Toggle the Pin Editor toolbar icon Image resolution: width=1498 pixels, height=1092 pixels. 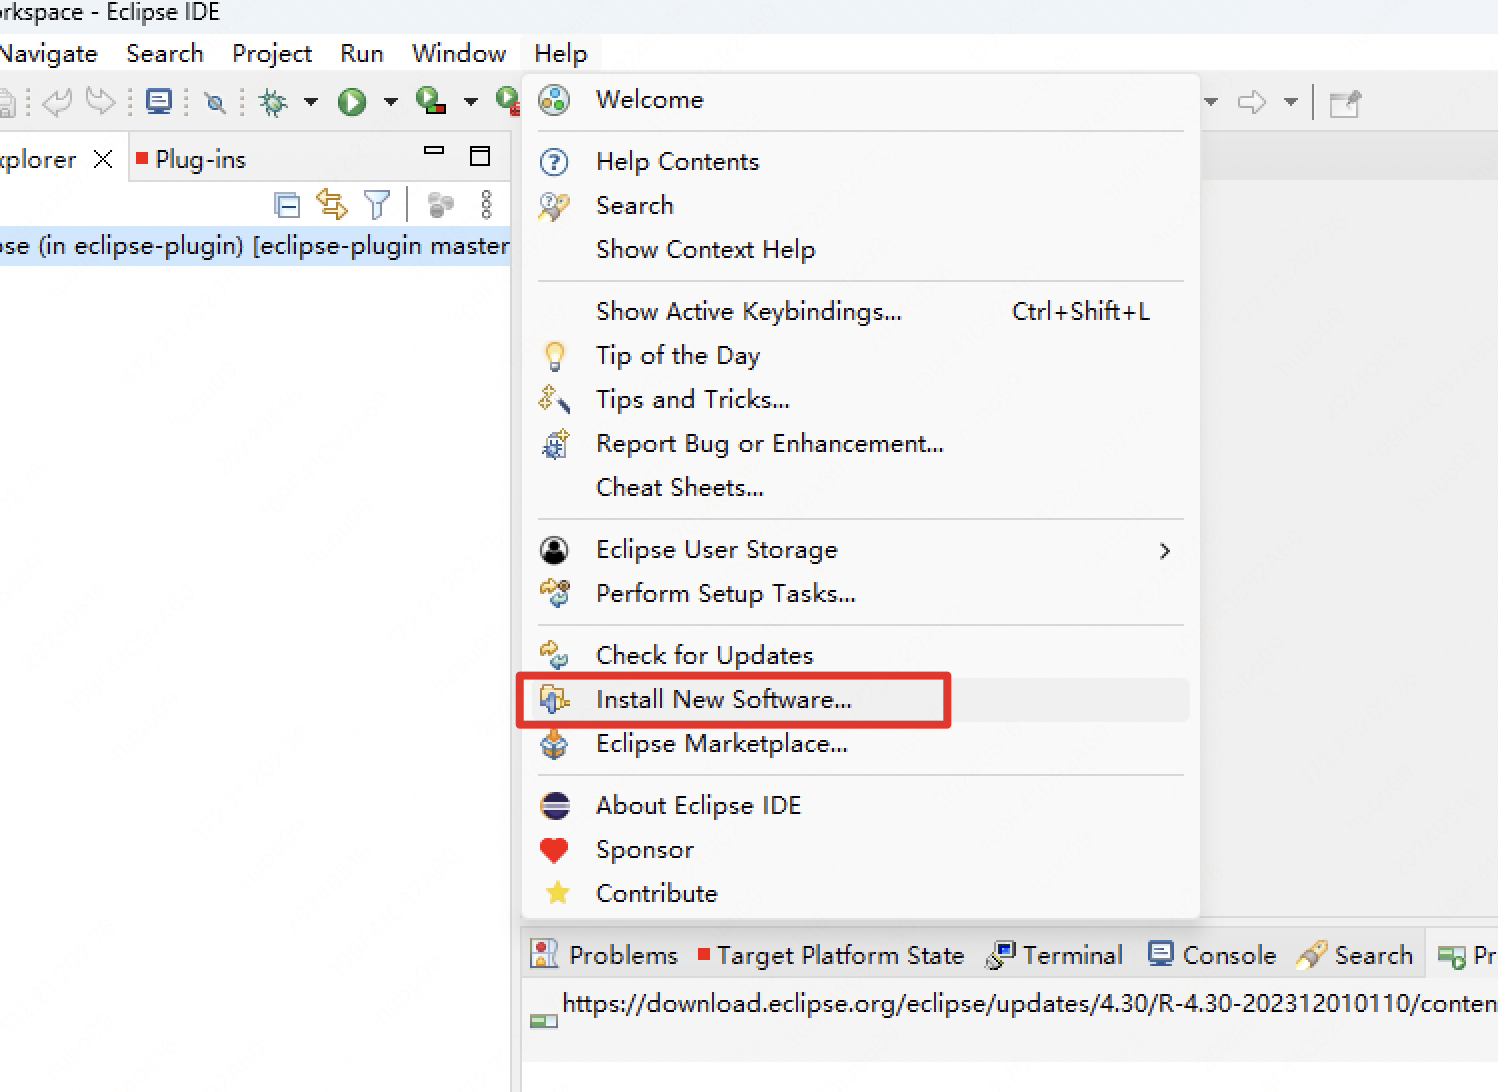(1345, 103)
